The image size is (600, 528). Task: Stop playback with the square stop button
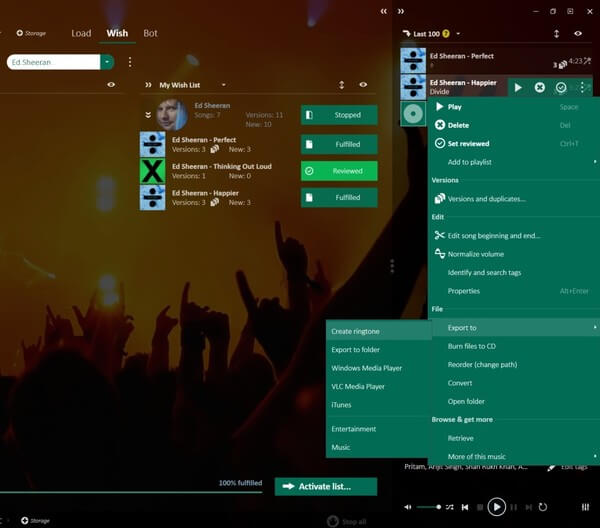coord(480,507)
